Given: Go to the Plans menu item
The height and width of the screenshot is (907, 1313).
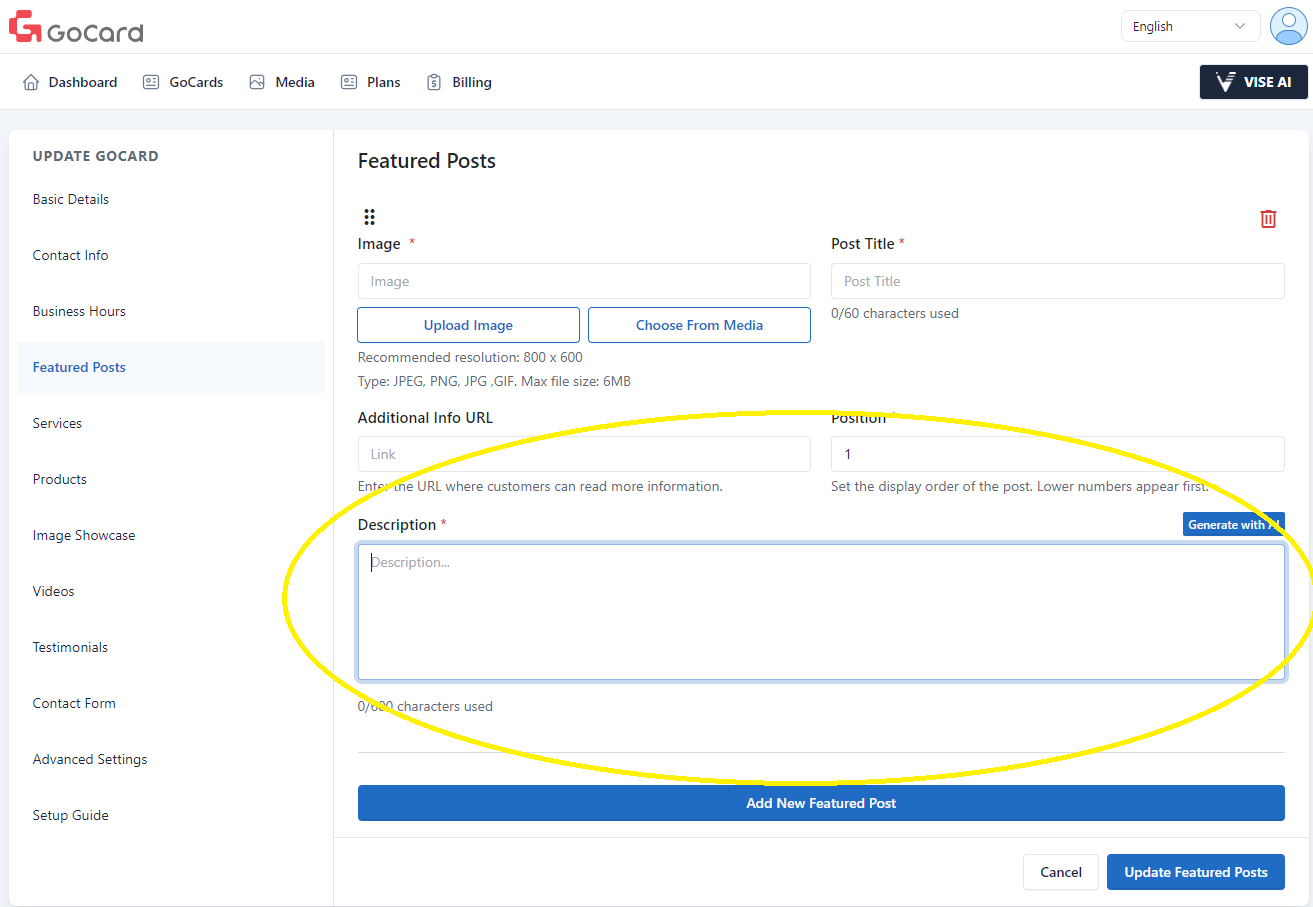Looking at the screenshot, I should (x=383, y=82).
